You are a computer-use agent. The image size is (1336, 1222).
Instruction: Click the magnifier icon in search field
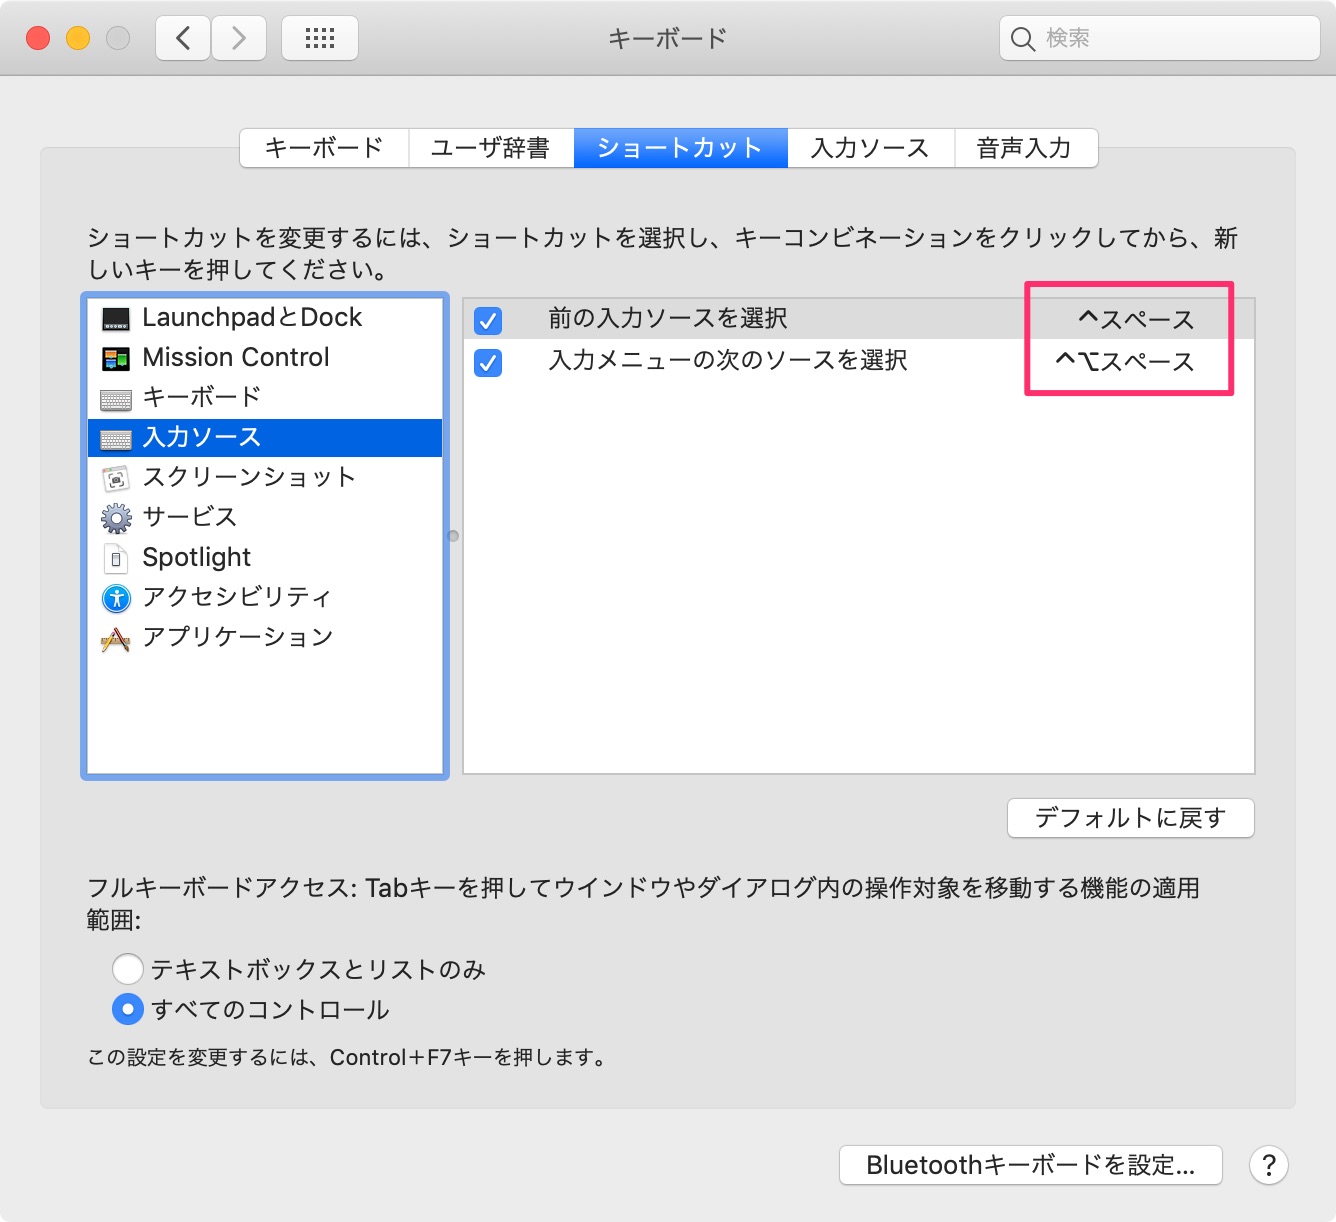click(1022, 39)
